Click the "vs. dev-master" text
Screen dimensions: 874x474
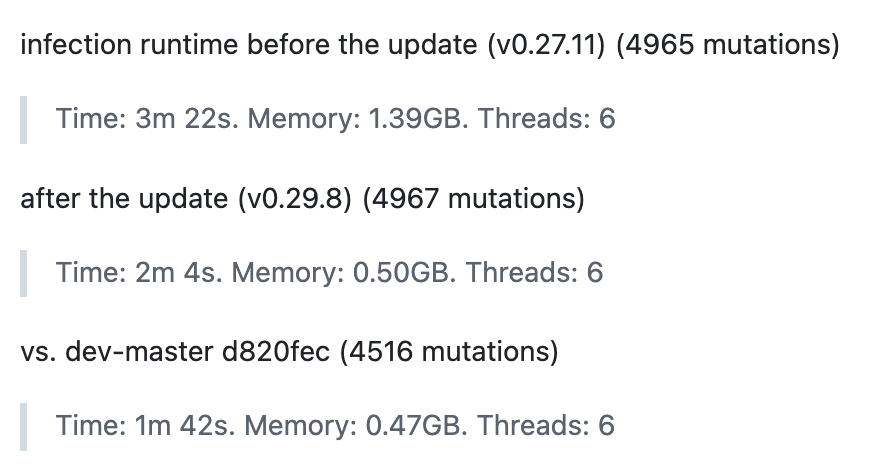click(x=116, y=352)
